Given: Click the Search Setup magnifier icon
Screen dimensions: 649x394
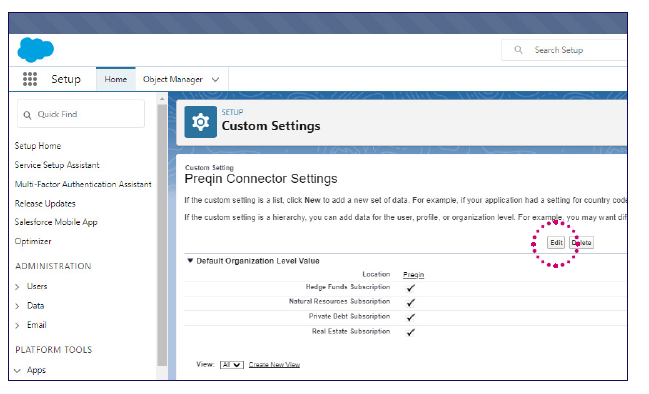Looking at the screenshot, I should [518, 50].
